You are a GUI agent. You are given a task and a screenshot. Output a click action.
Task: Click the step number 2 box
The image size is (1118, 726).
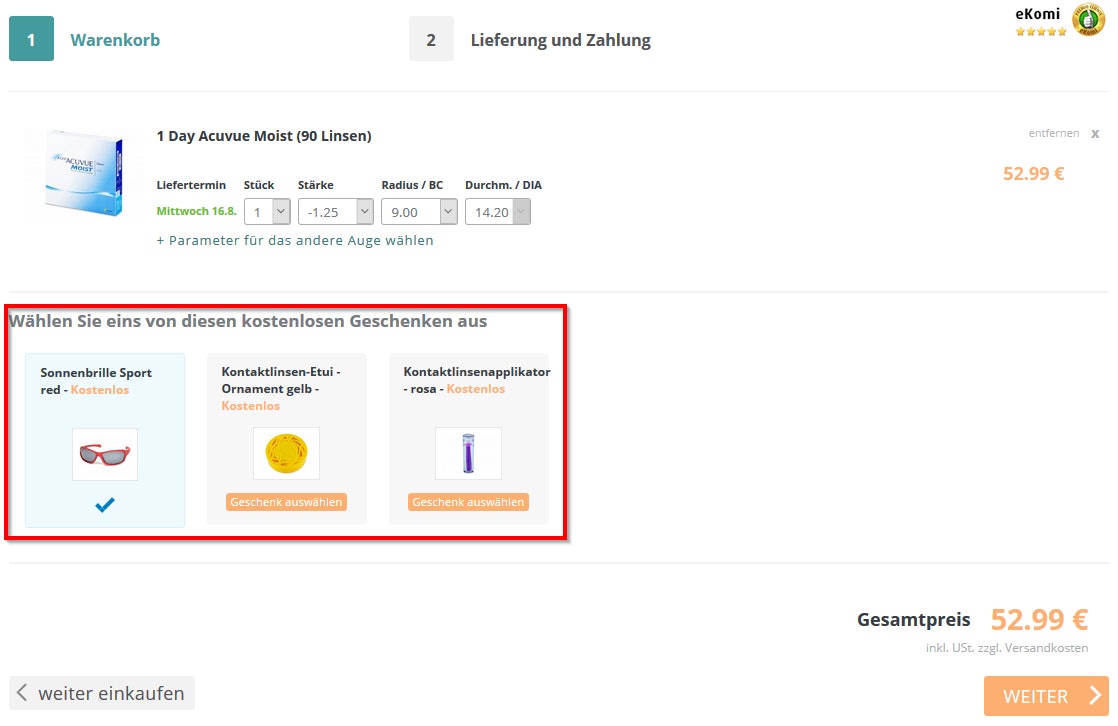[x=431, y=39]
